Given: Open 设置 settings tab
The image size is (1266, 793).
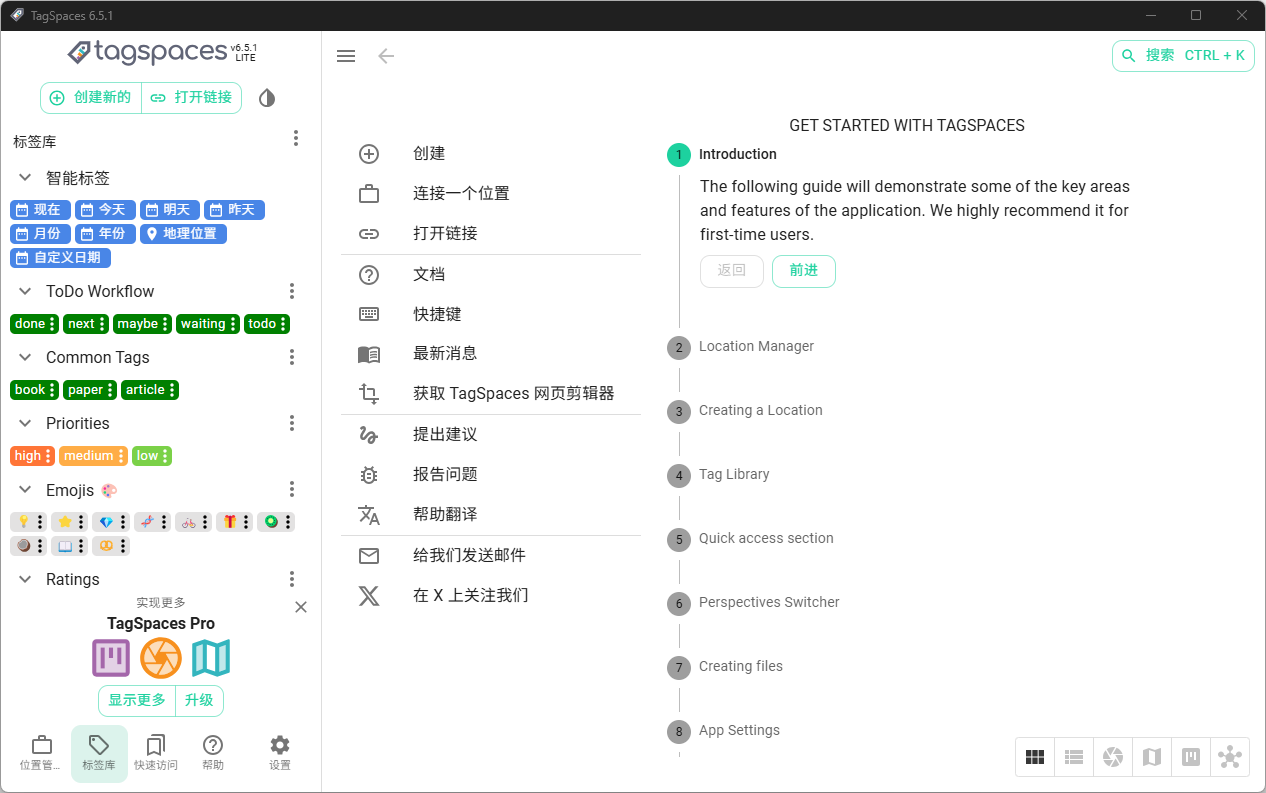Looking at the screenshot, I should [x=280, y=753].
